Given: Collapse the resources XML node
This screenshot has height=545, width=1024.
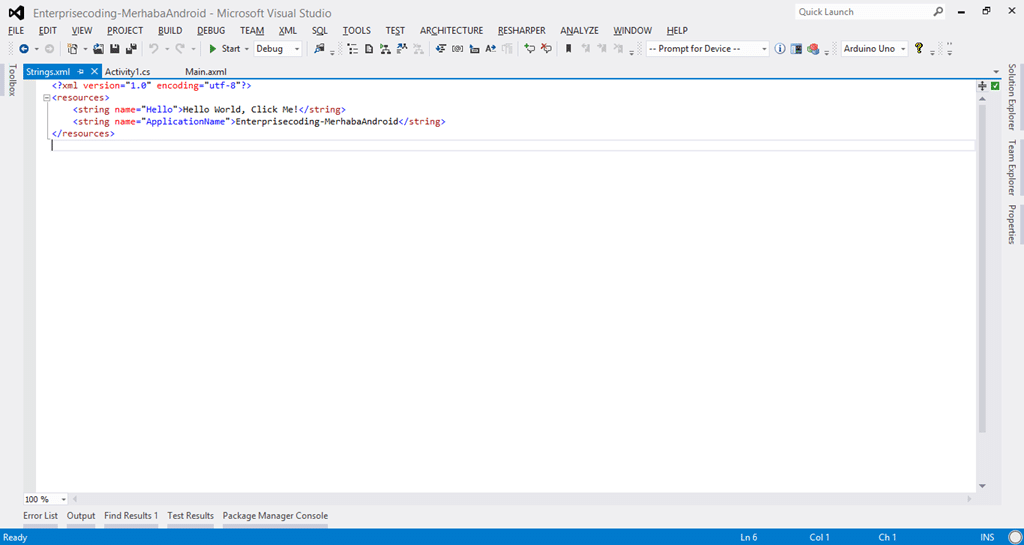Looking at the screenshot, I should tap(46, 98).
